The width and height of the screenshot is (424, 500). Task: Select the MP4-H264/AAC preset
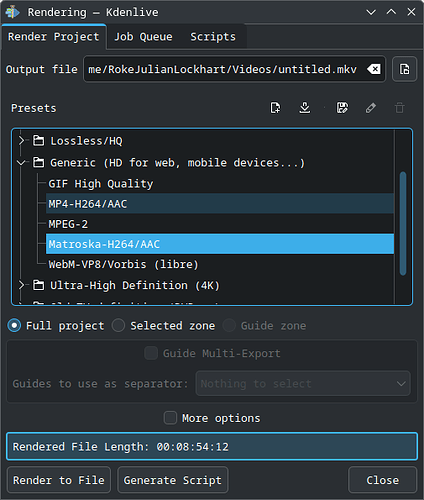220,204
